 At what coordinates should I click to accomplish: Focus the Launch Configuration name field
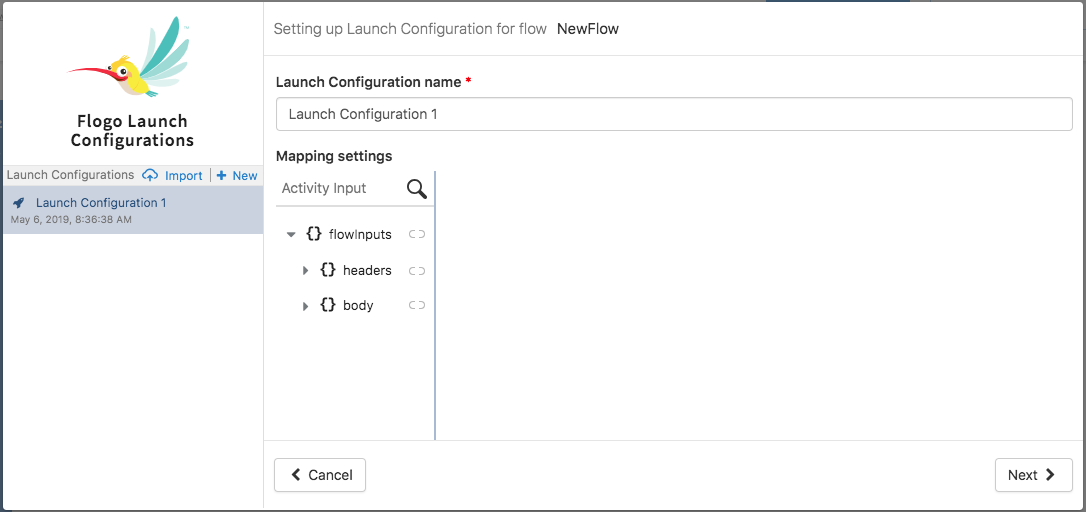674,114
